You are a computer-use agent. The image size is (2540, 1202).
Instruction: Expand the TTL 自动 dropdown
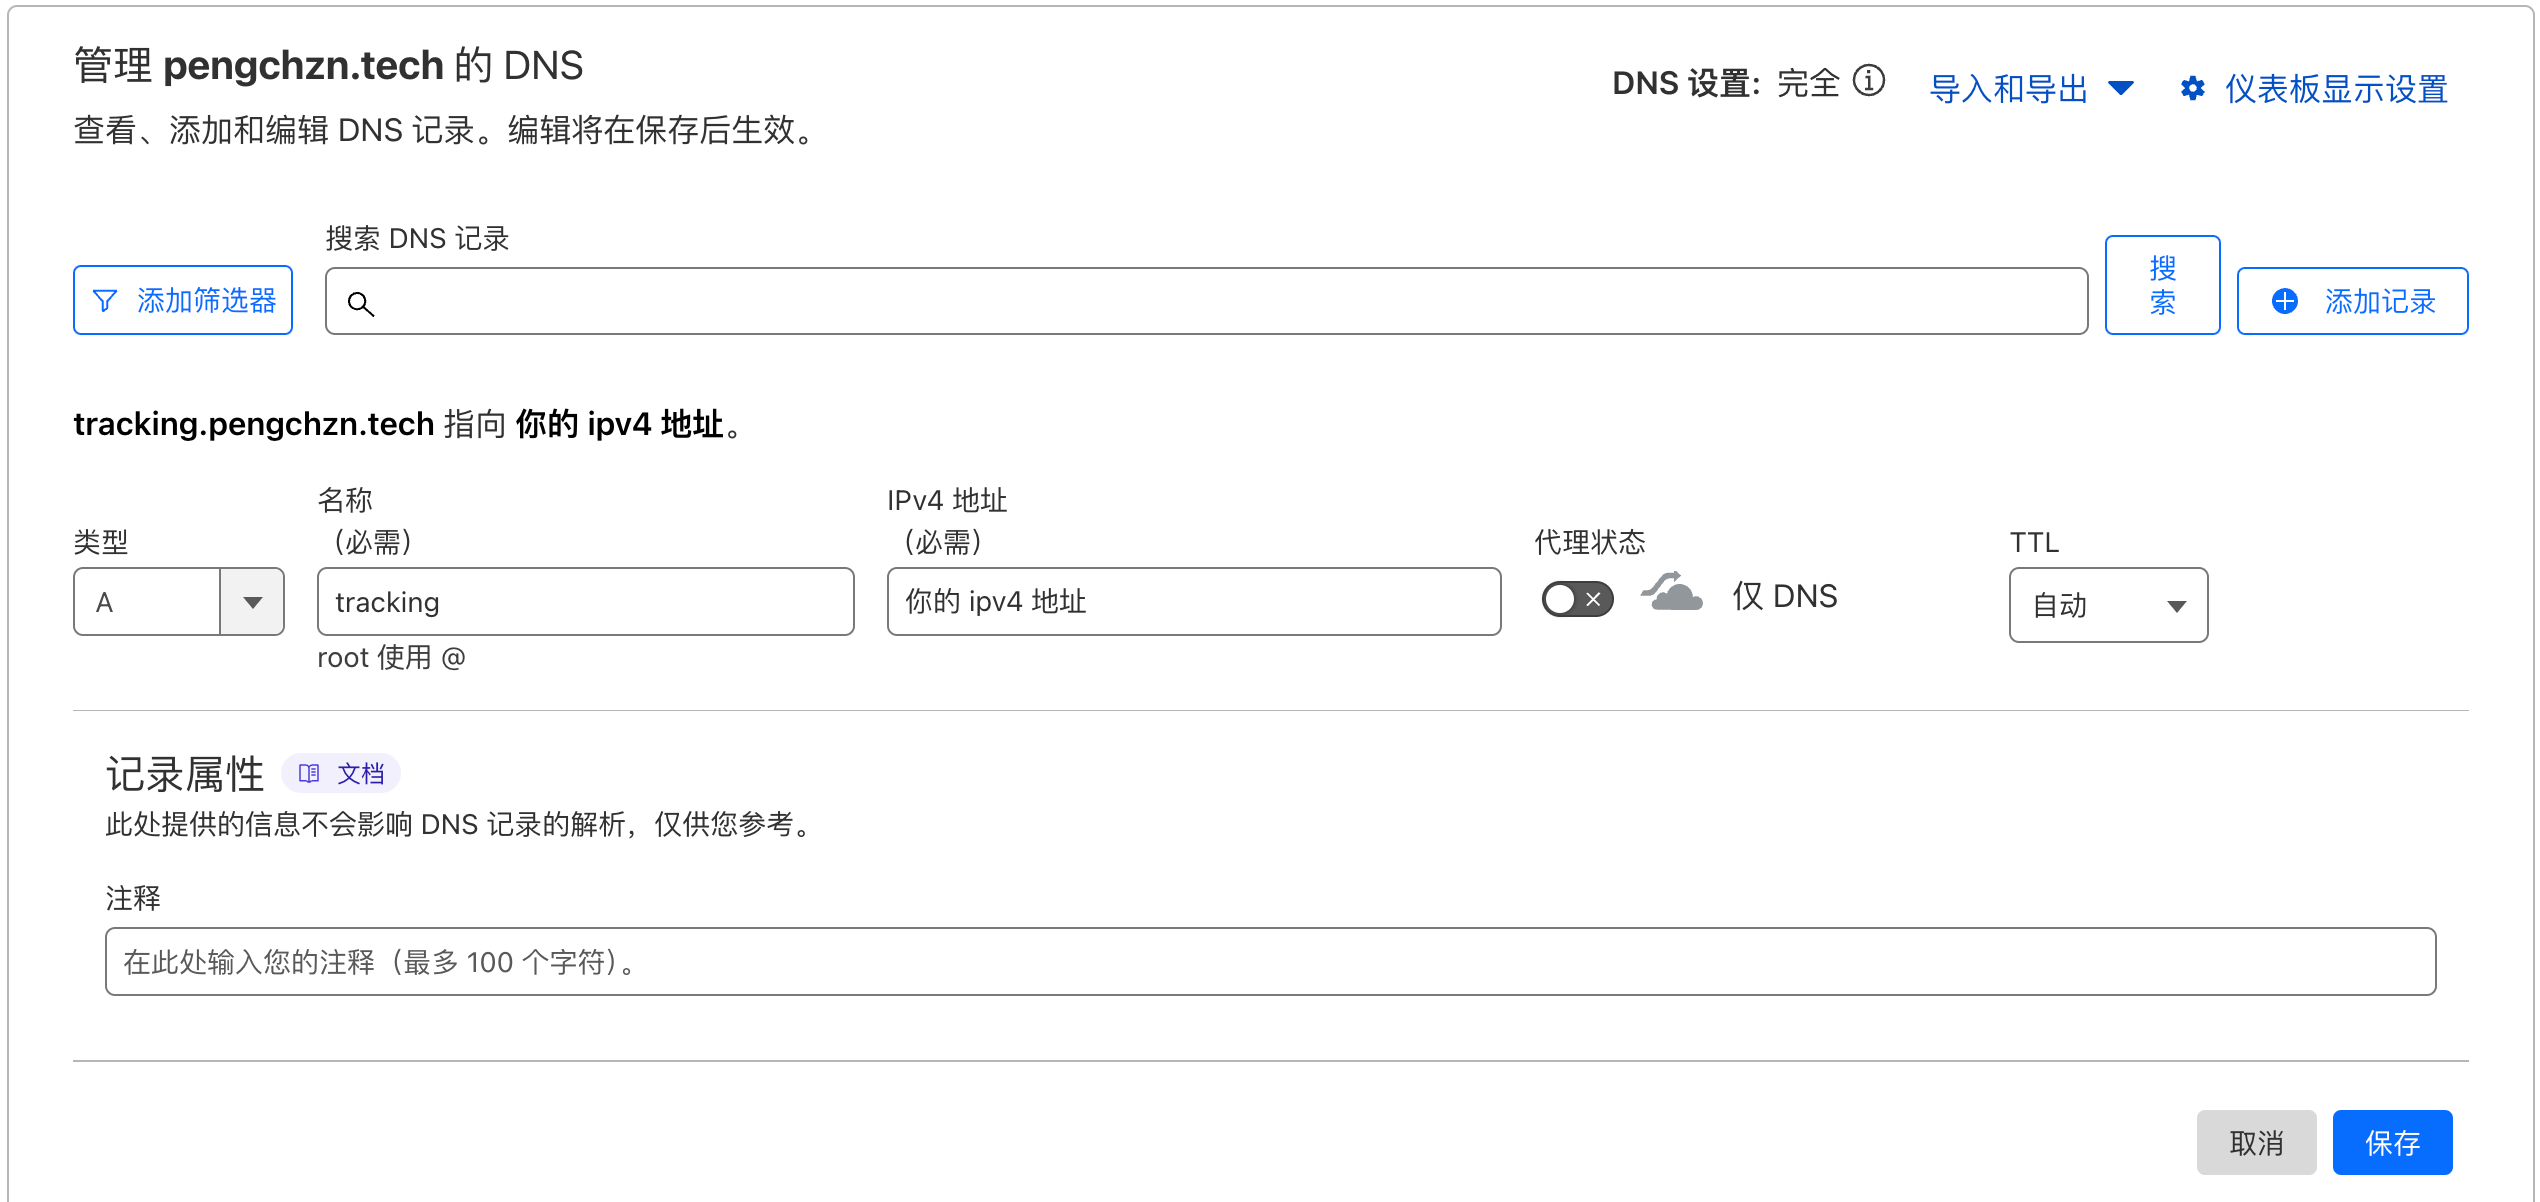[2108, 605]
